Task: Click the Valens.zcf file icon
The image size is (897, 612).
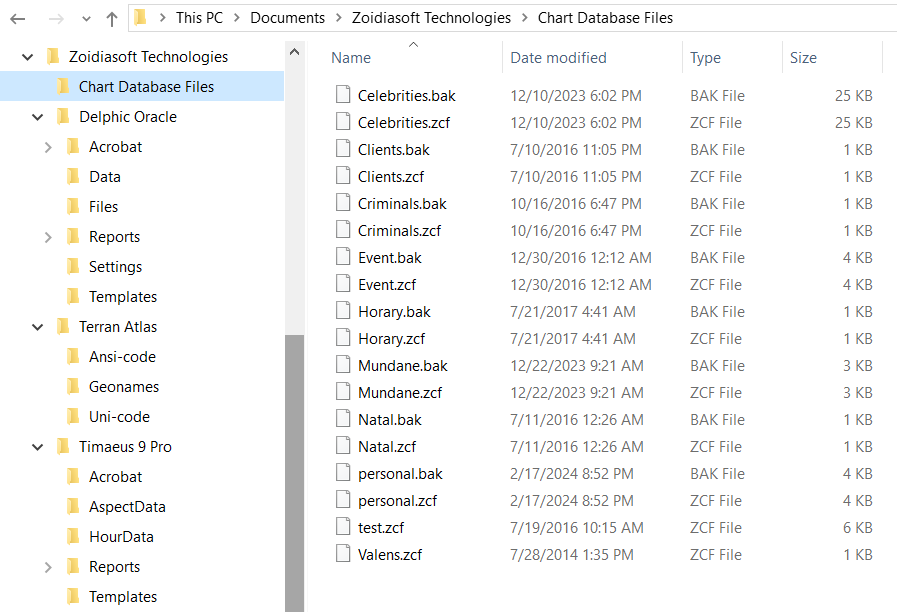Action: pyautogui.click(x=343, y=553)
